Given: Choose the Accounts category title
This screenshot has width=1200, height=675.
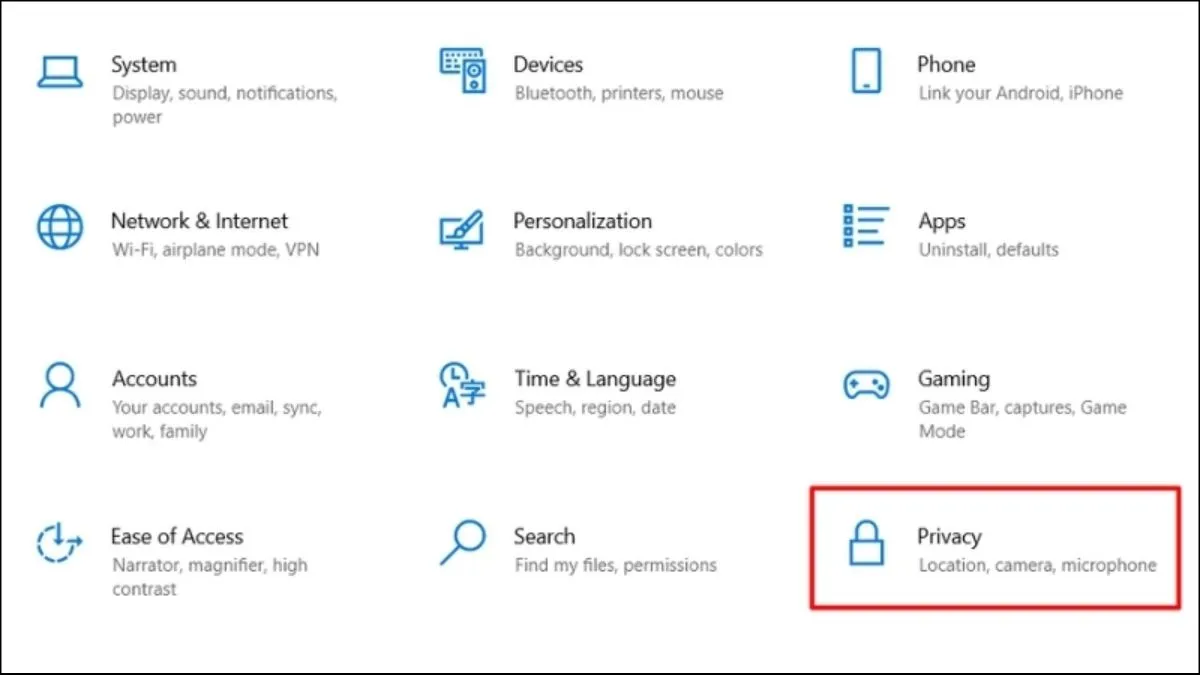Looking at the screenshot, I should point(154,379).
